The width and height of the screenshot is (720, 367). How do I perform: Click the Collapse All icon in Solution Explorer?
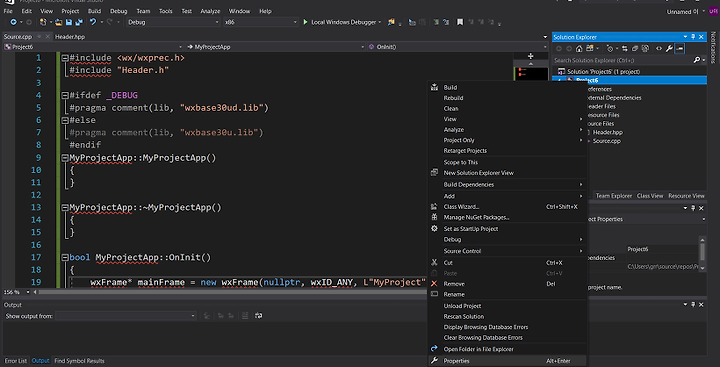635,48
